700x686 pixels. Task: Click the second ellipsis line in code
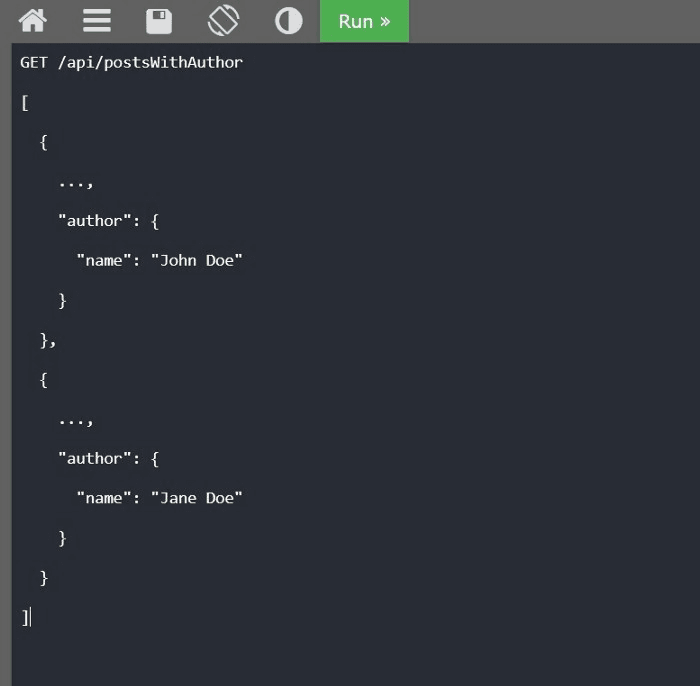pyautogui.click(x=75, y=420)
